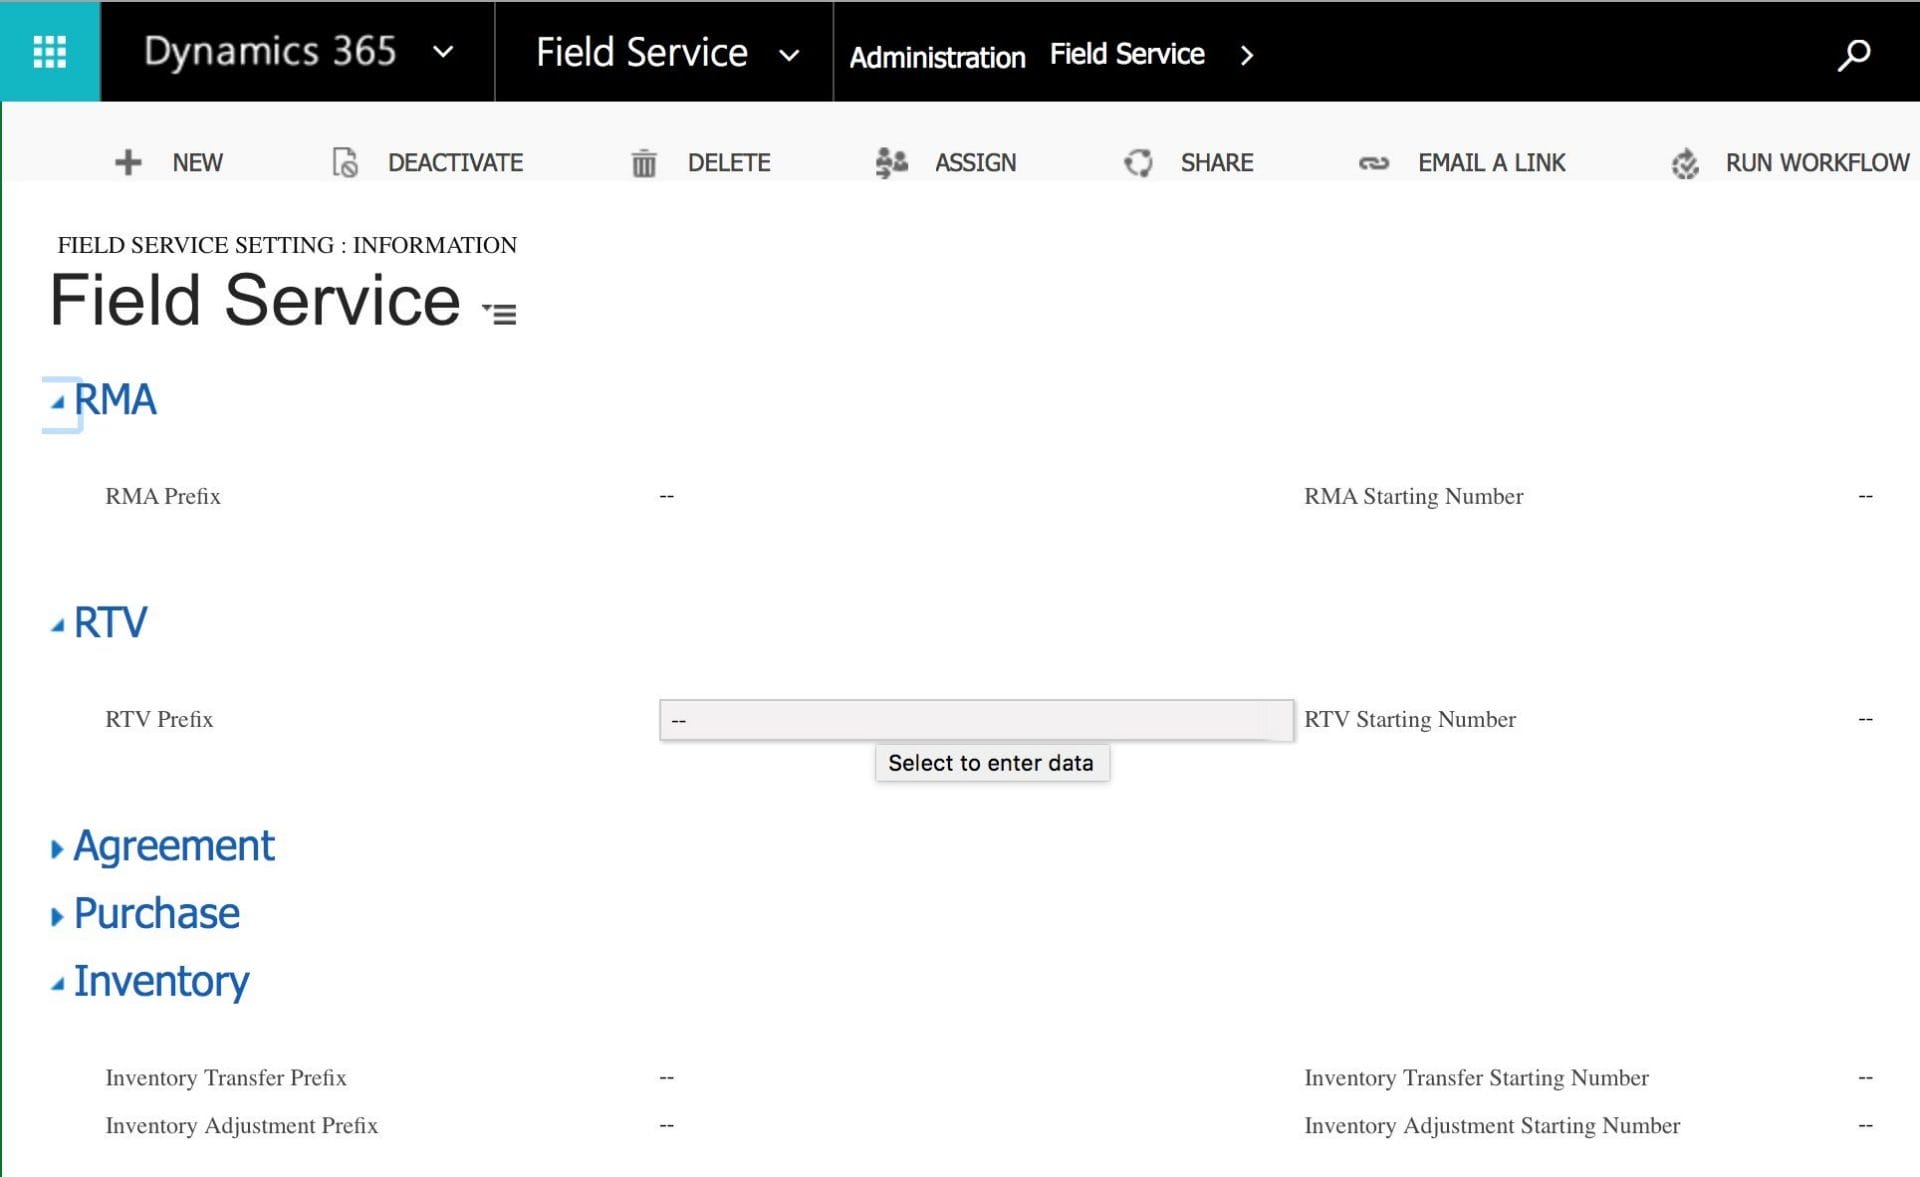The image size is (1920, 1177).
Task: Click the Email a Link chain icon
Action: pyautogui.click(x=1374, y=162)
